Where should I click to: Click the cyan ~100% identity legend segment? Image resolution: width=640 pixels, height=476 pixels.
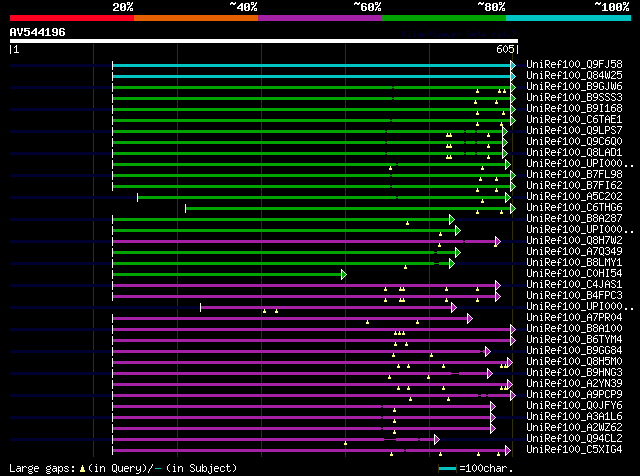569,18
